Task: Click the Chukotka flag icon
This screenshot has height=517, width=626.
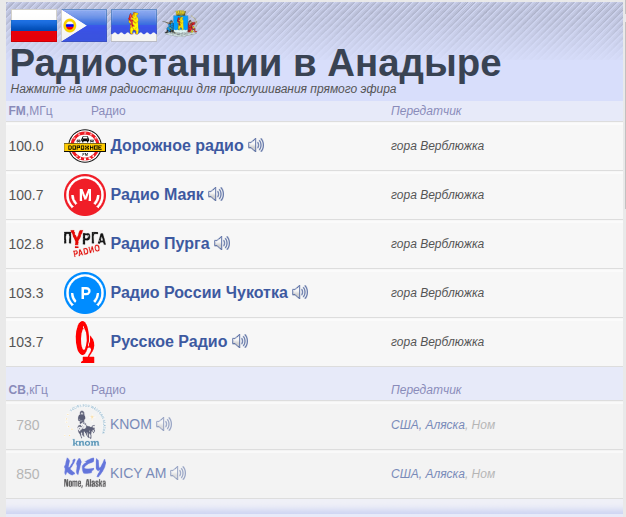Action: point(84,26)
